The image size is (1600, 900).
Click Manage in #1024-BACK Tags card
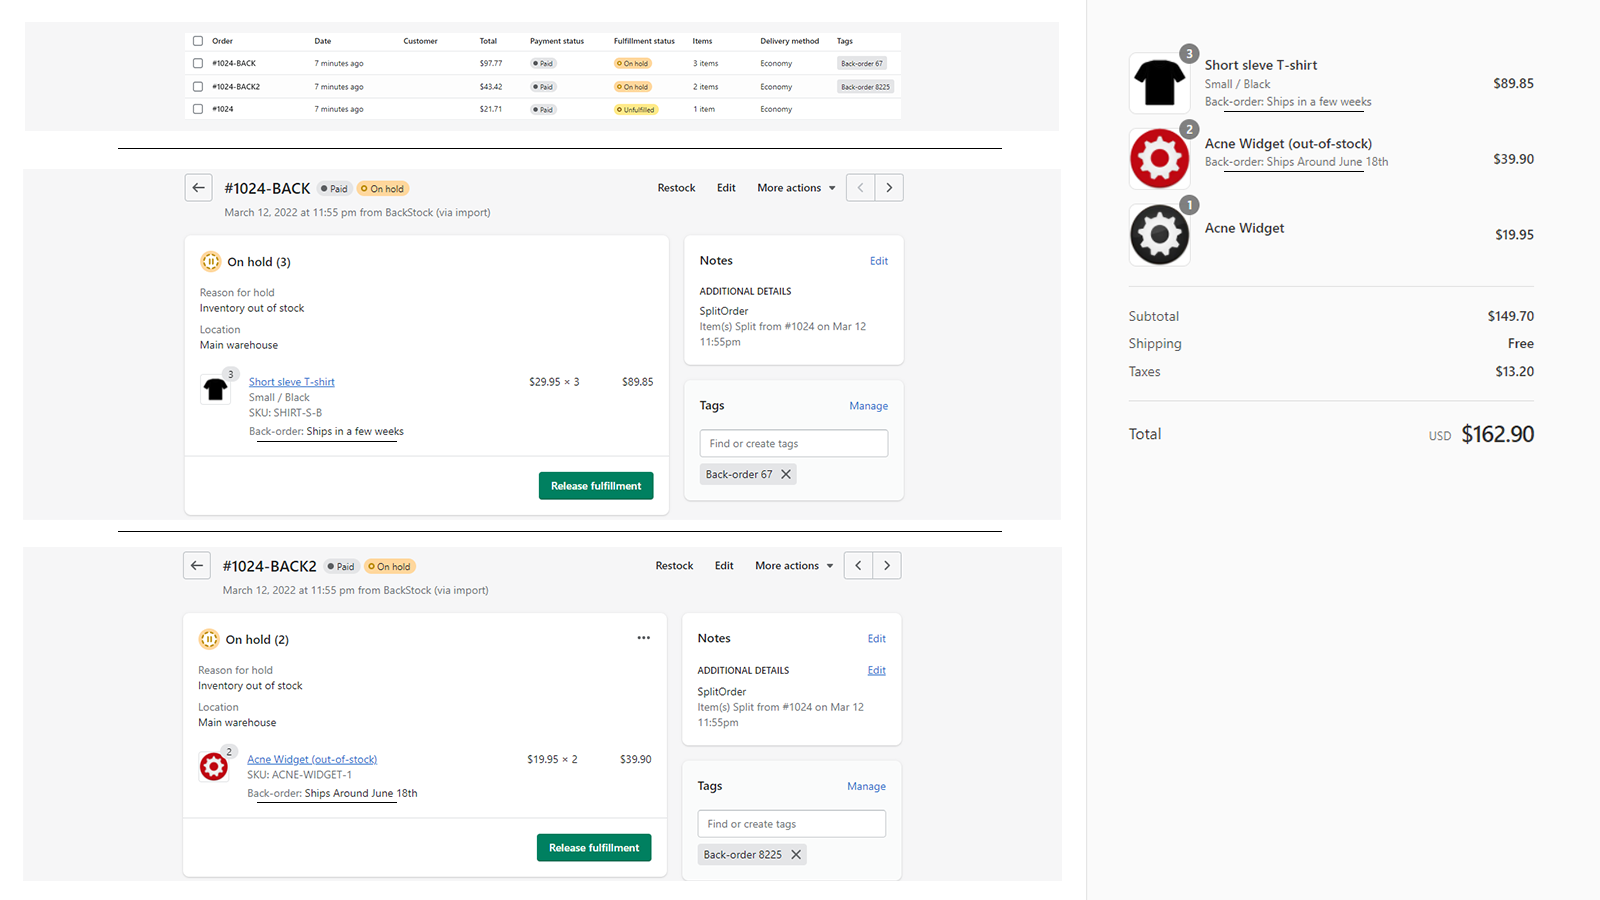pyautogui.click(x=868, y=406)
